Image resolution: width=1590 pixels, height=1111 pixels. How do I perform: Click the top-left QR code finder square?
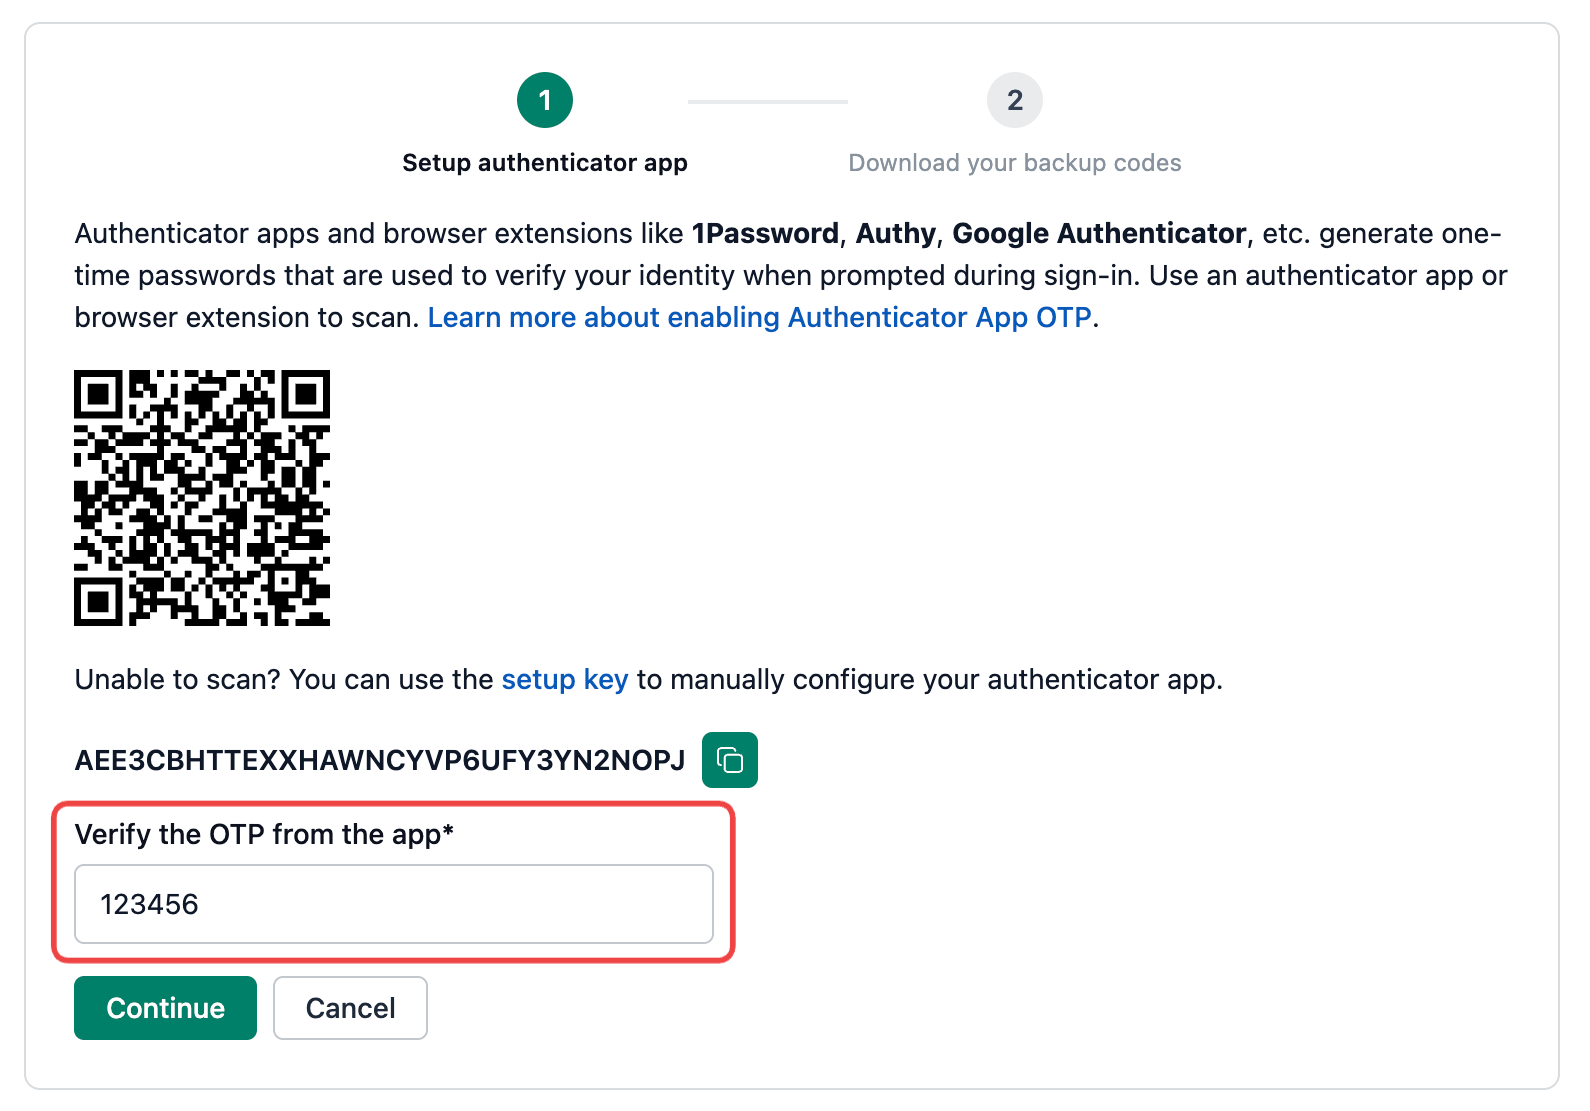click(x=98, y=394)
